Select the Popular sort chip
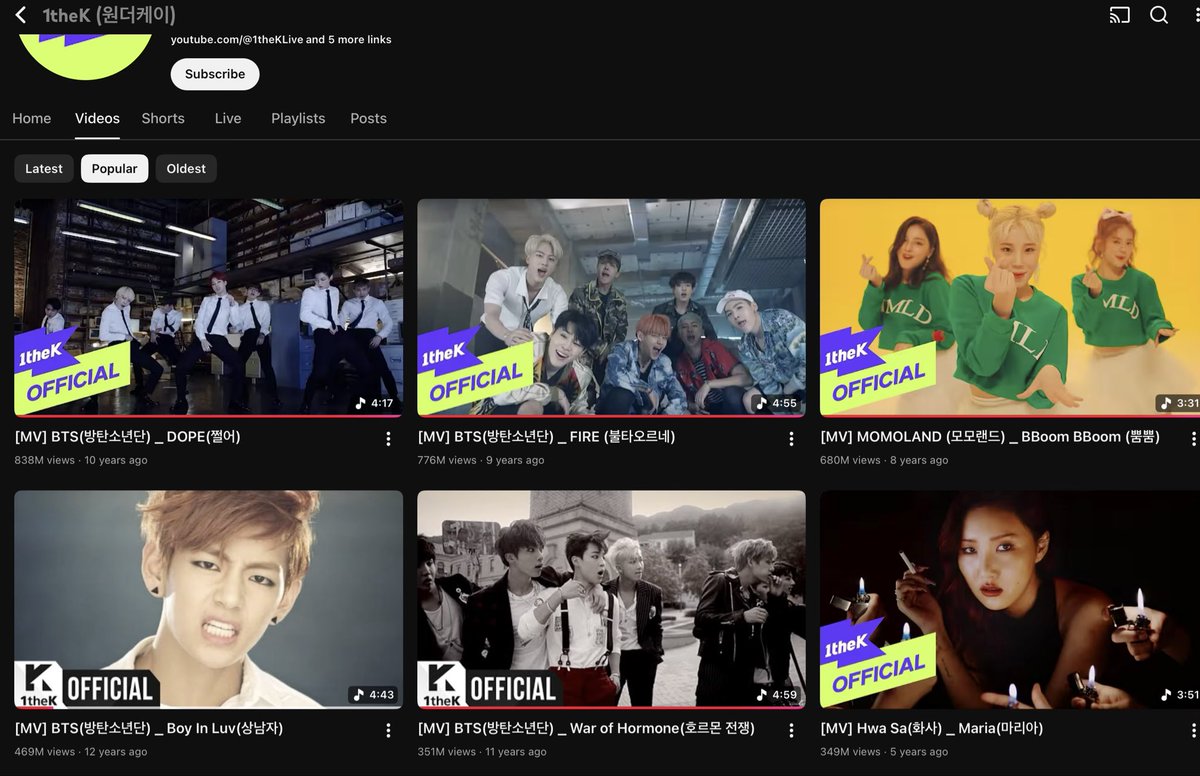Viewport: 1200px width, 776px height. click(115, 168)
